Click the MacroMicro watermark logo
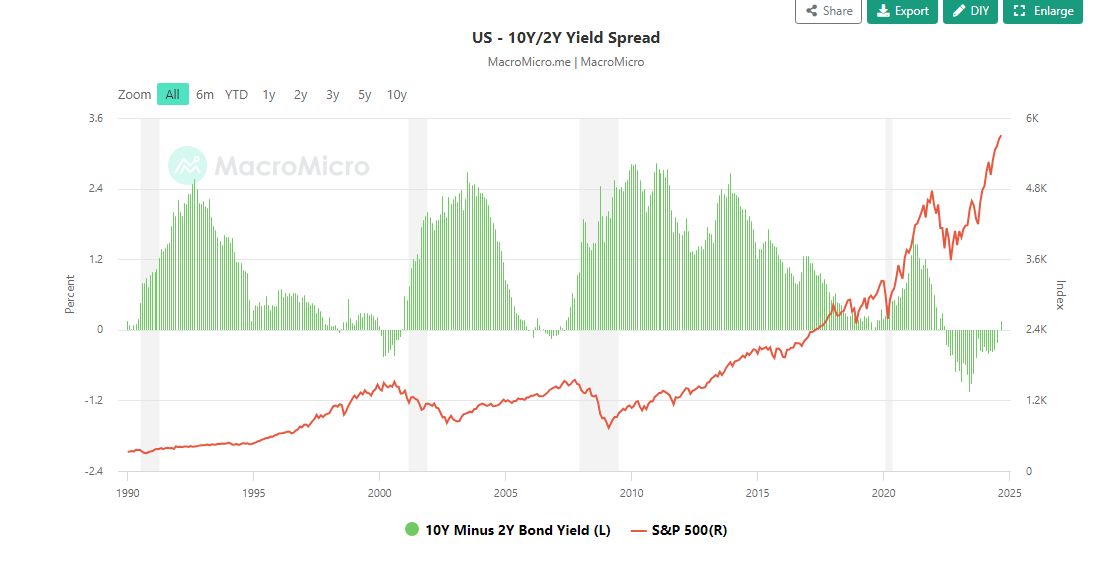 click(x=268, y=166)
